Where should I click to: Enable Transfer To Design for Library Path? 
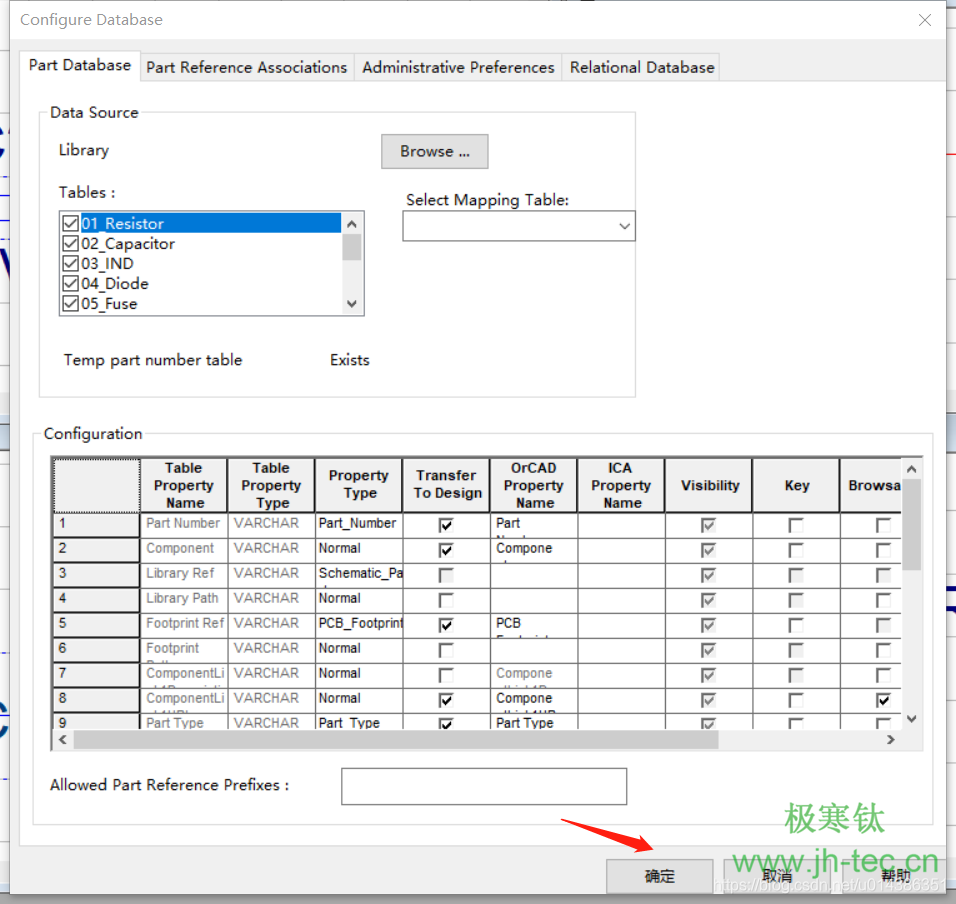pos(446,599)
